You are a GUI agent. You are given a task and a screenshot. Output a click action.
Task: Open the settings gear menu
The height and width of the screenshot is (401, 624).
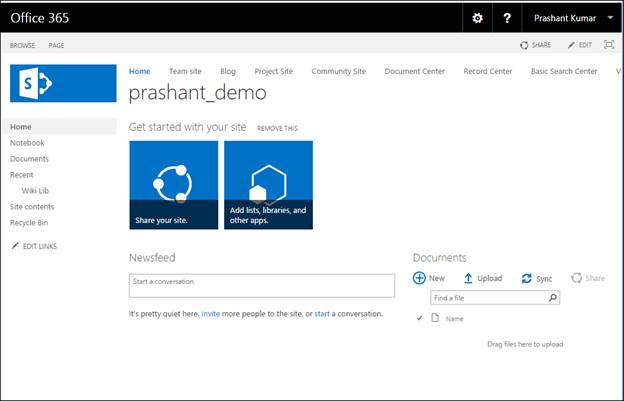coord(477,18)
